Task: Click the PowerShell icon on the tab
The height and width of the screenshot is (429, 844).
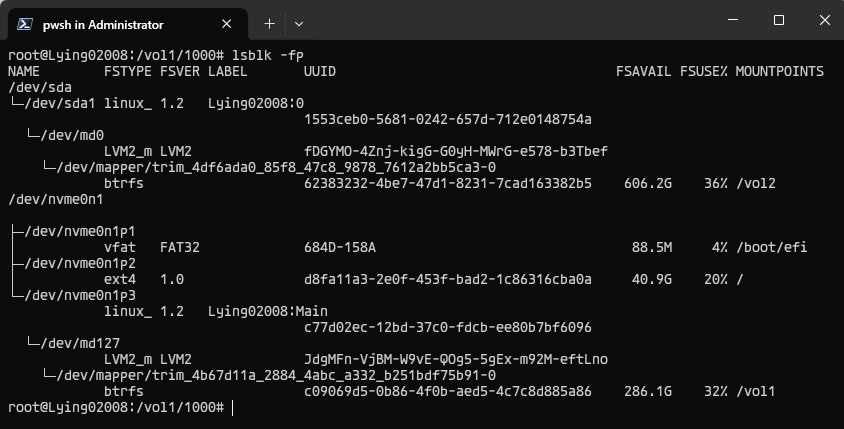Action: point(25,24)
